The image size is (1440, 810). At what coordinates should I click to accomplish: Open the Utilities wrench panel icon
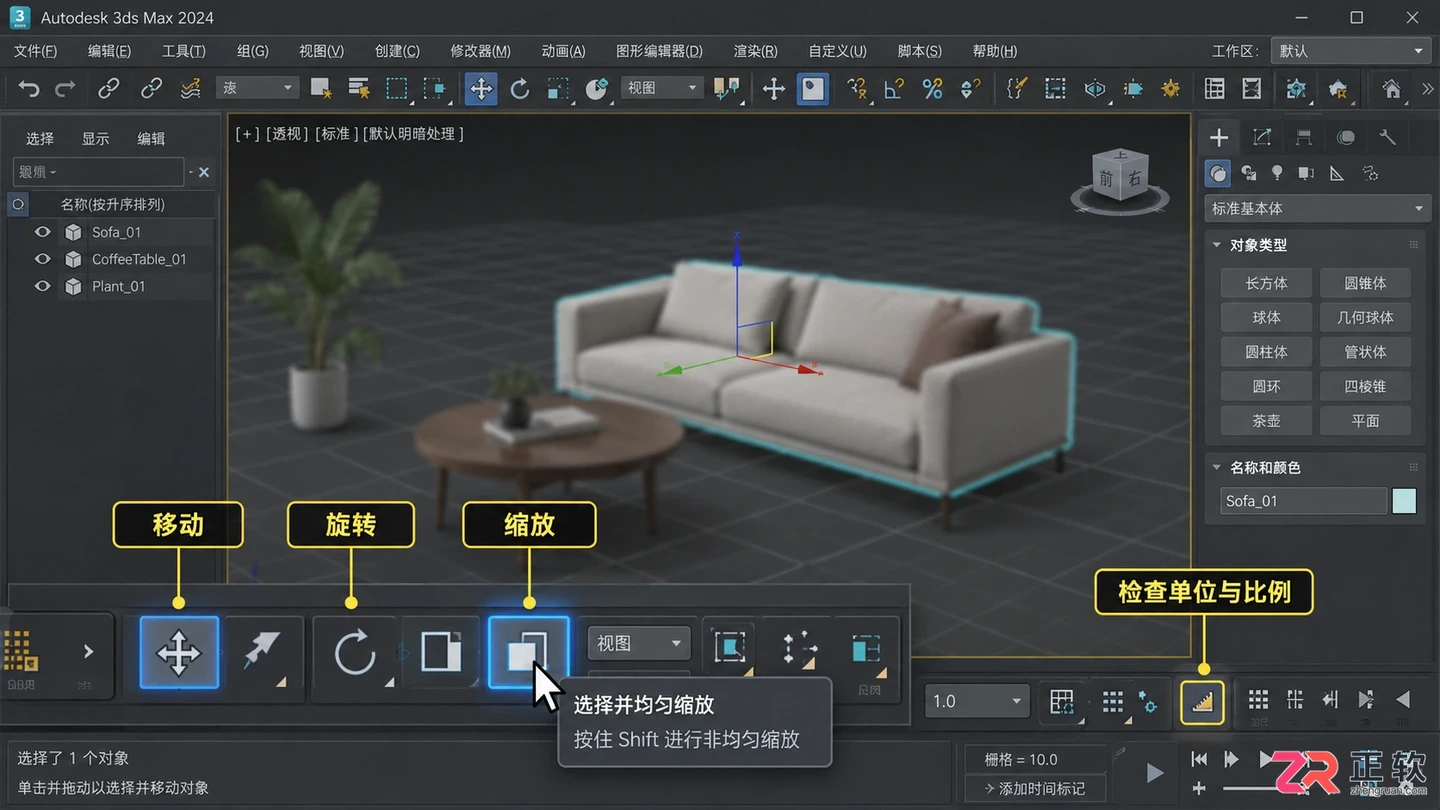click(x=1387, y=138)
